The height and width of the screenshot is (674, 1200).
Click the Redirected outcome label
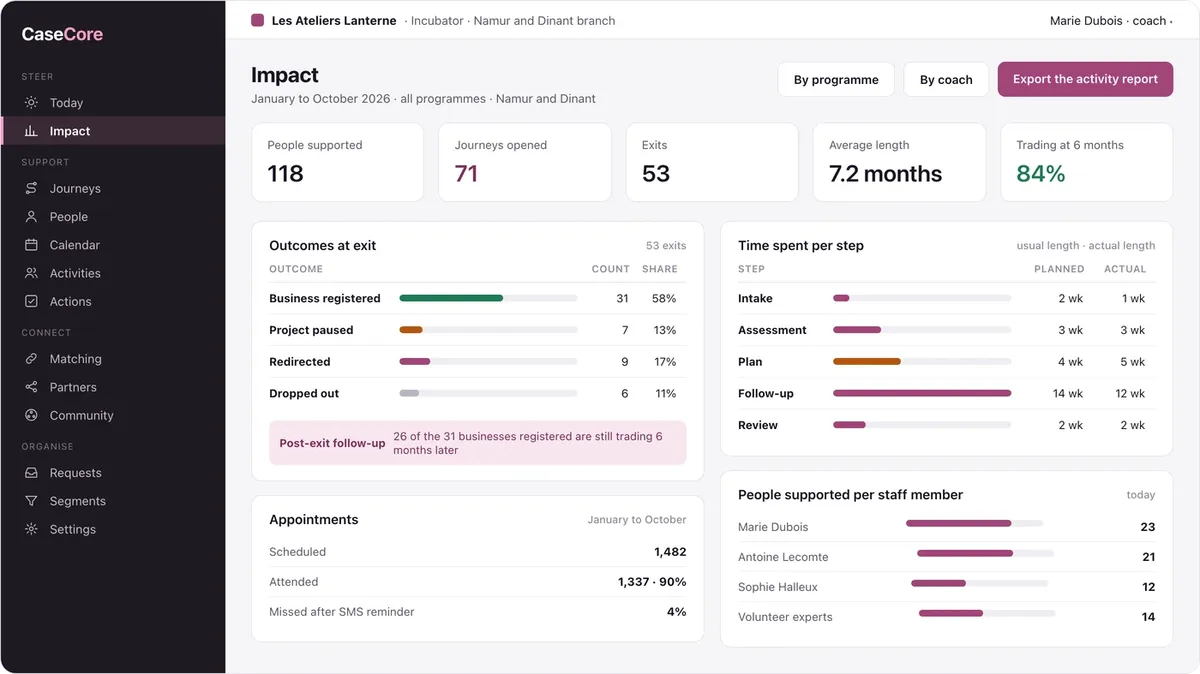[x=299, y=362]
